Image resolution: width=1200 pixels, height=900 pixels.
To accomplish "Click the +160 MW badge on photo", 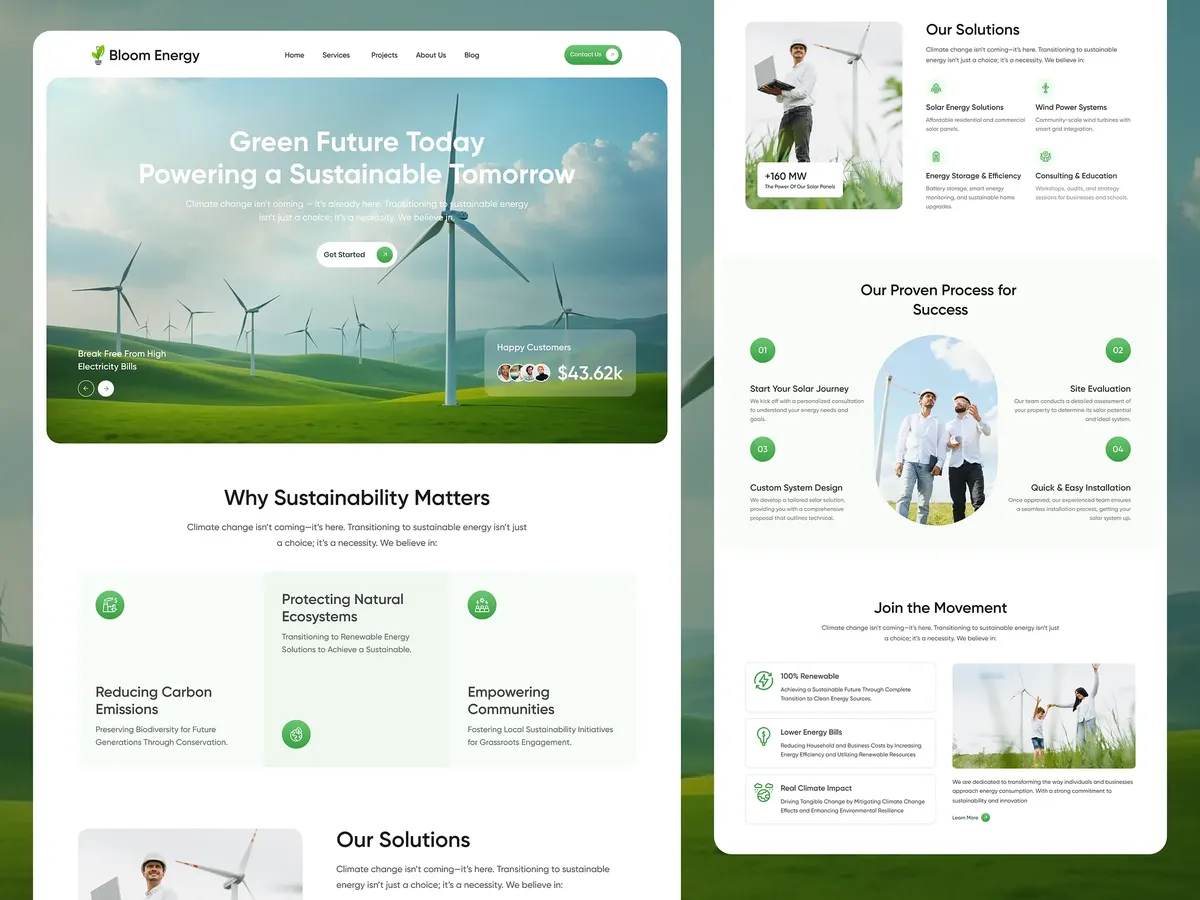I will click(x=800, y=180).
